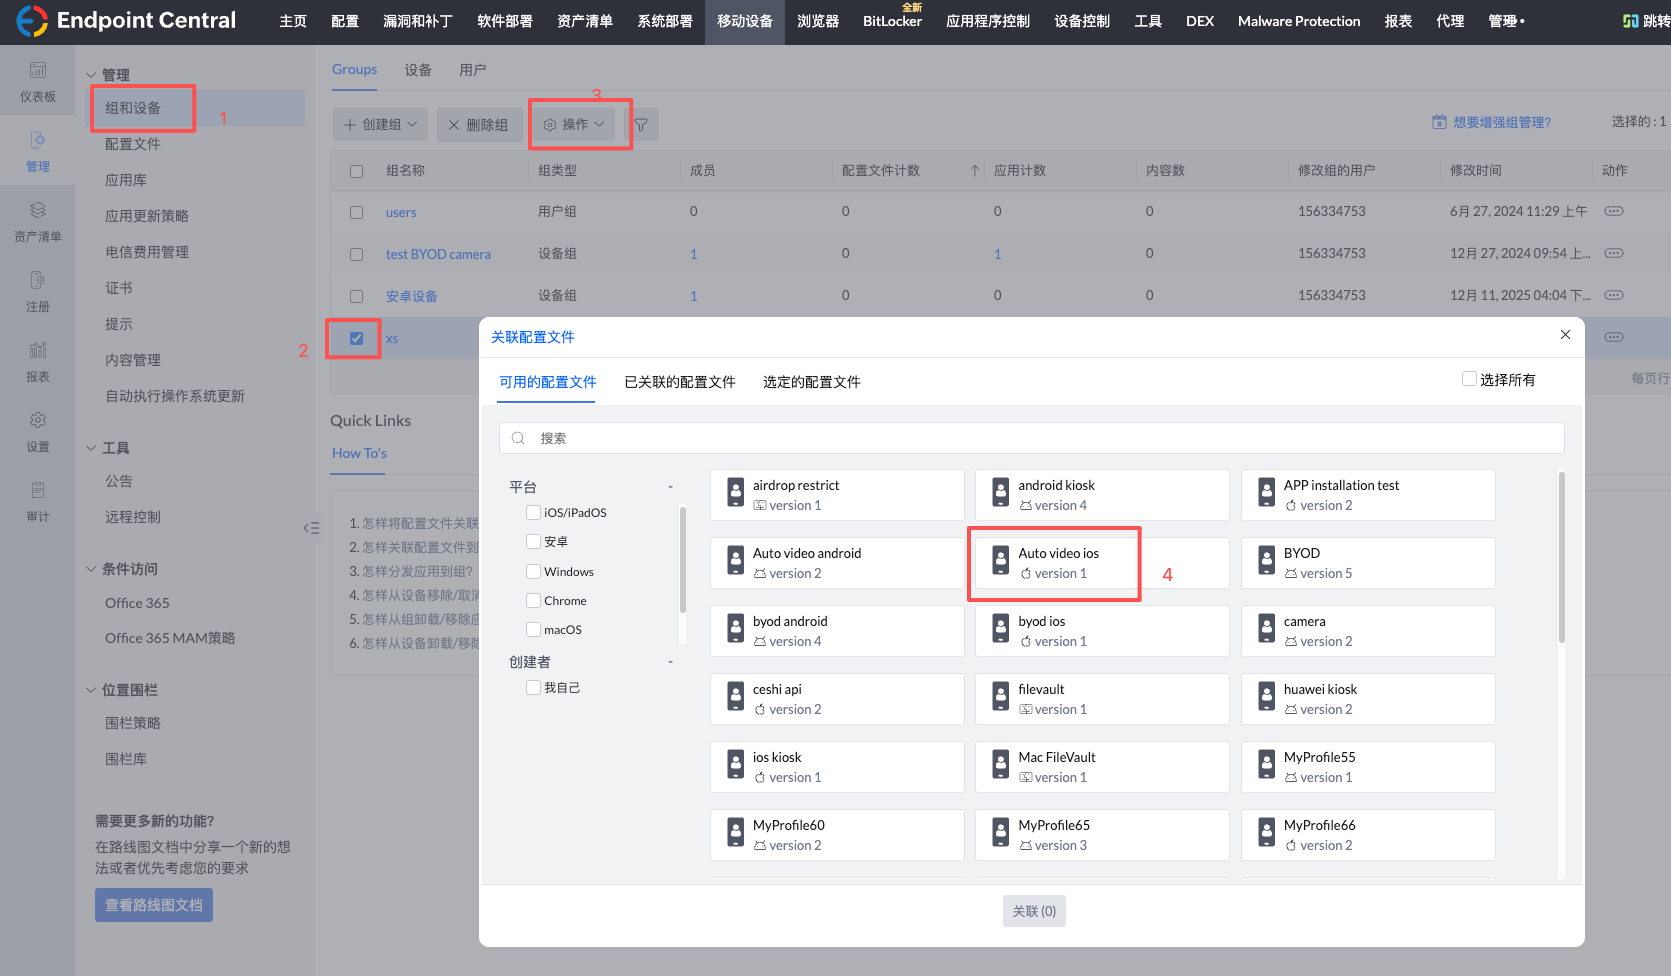The height and width of the screenshot is (976, 1671).
Task: Enable the iOS/iPadOS platform filter checkbox
Action: click(x=534, y=513)
